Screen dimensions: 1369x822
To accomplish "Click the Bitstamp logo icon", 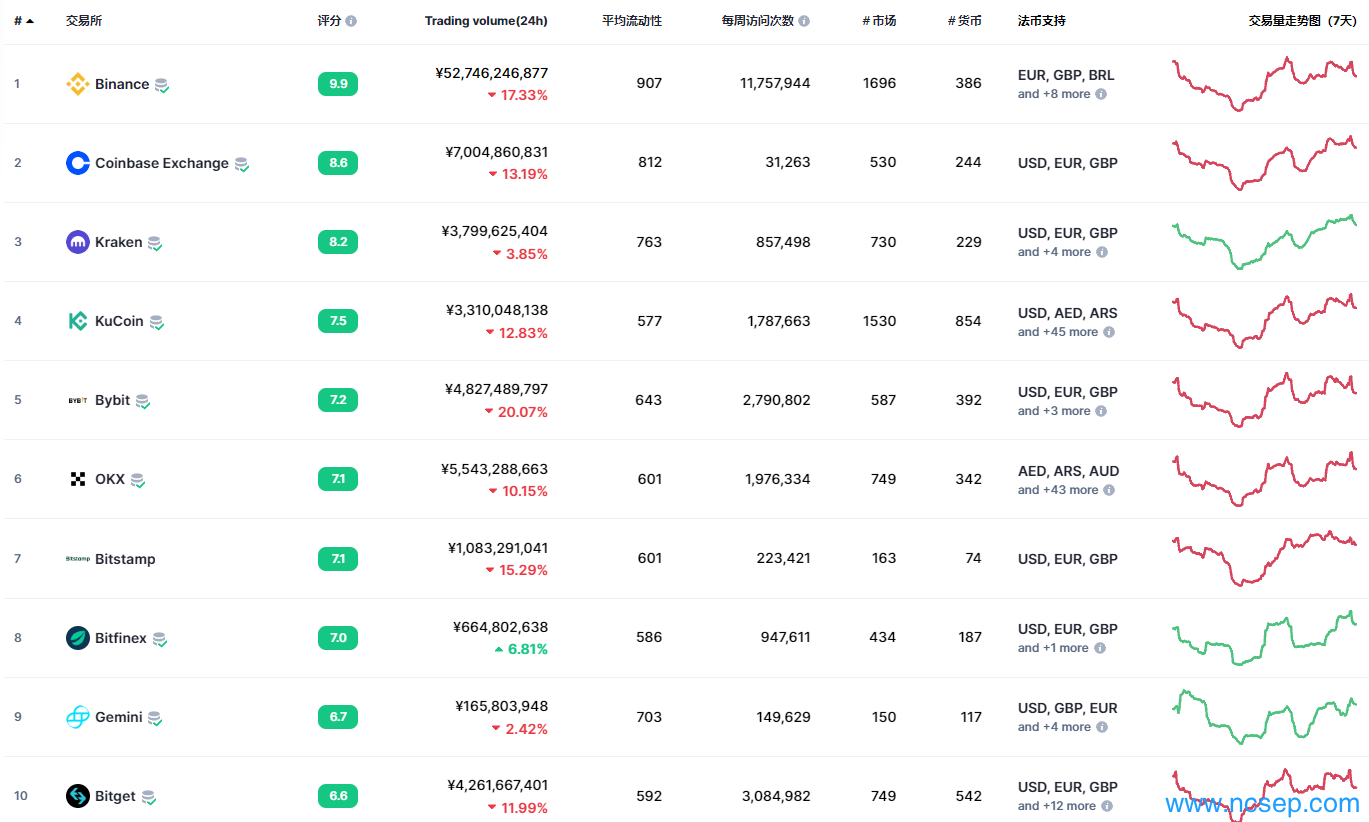I will pyautogui.click(x=78, y=559).
